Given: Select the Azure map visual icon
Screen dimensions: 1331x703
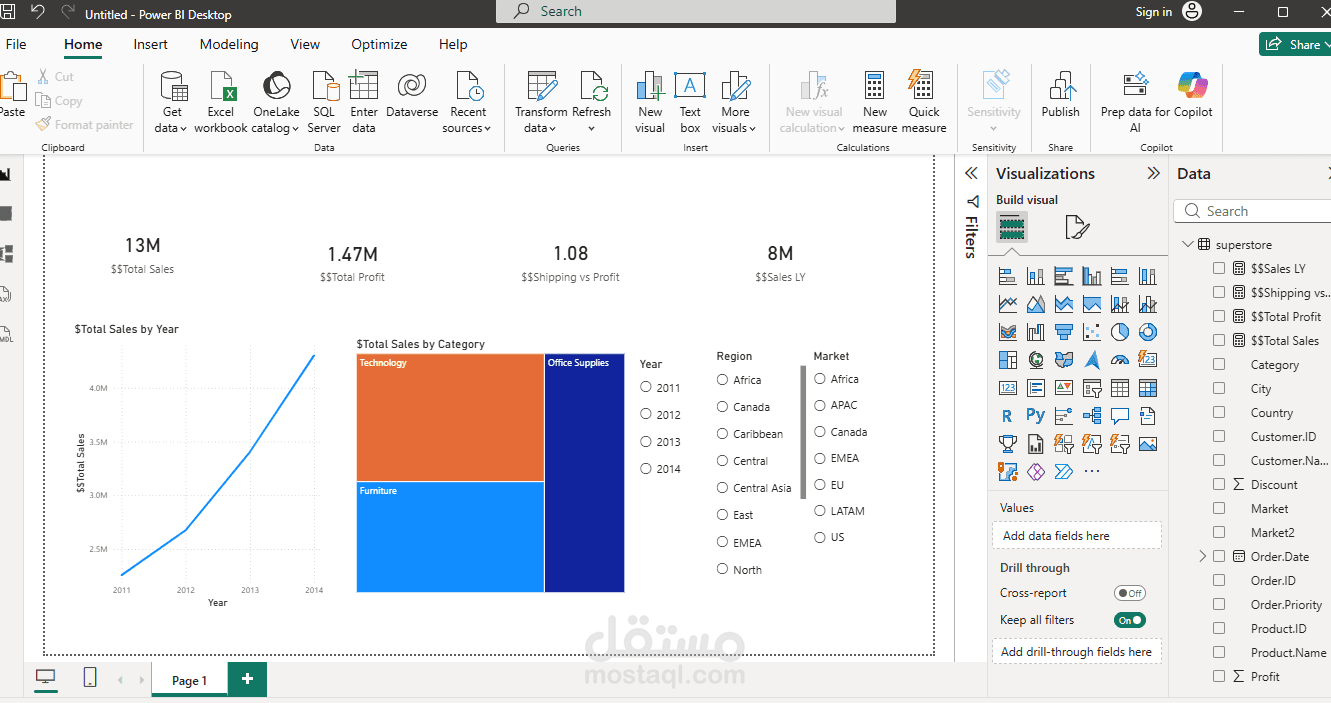Looking at the screenshot, I should point(1092,359).
